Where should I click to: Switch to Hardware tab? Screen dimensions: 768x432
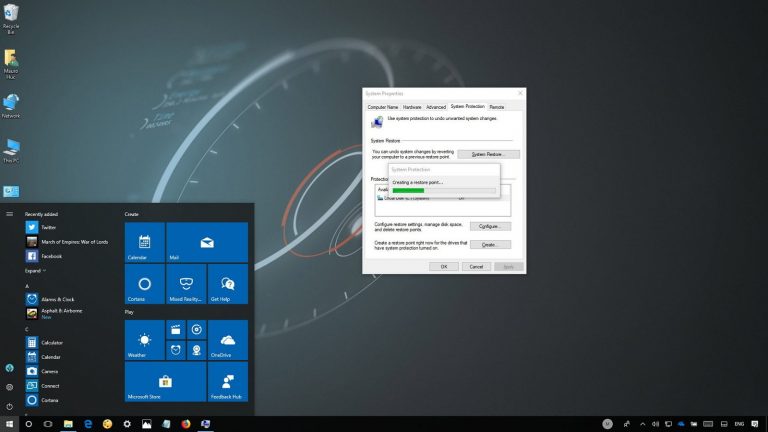[412, 107]
